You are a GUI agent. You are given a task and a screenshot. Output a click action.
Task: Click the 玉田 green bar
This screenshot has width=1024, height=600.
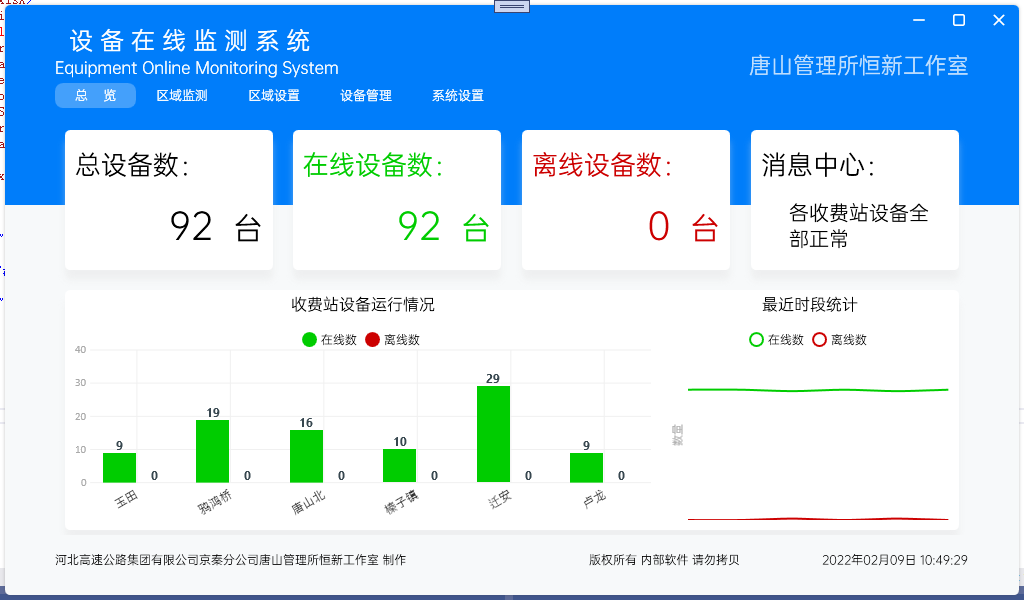[x=120, y=467]
